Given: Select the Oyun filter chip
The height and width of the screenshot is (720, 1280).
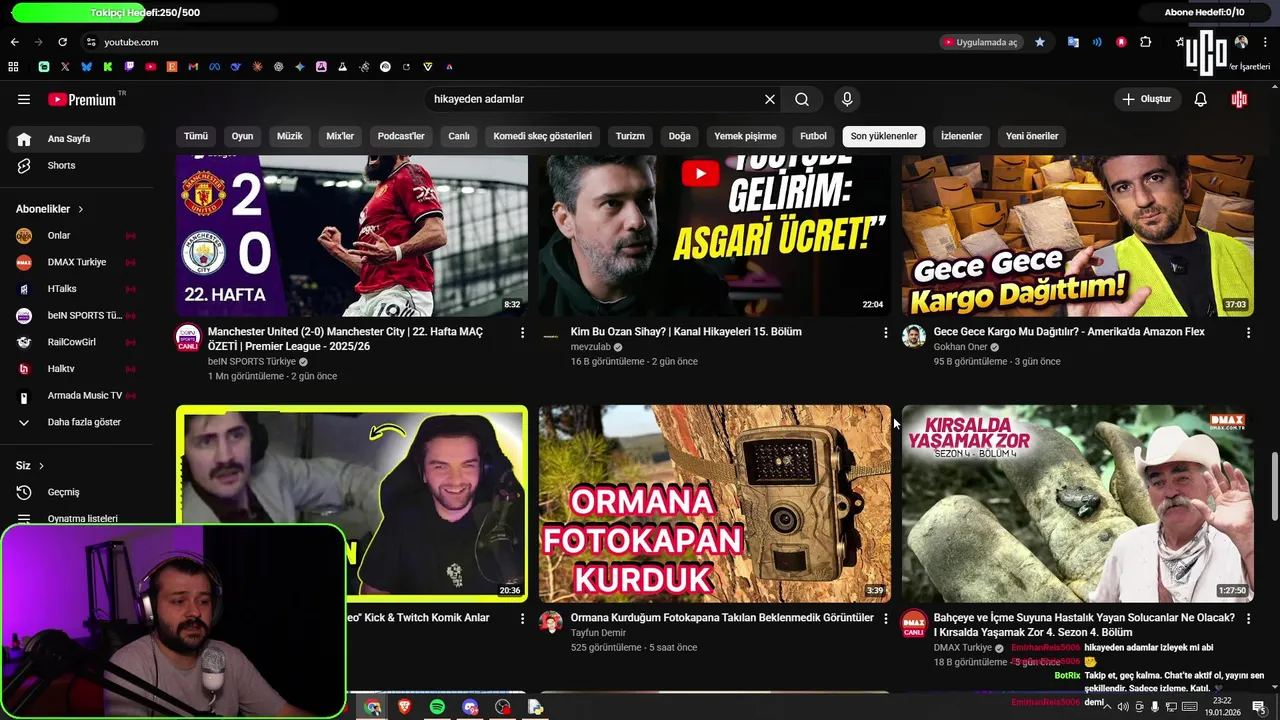Looking at the screenshot, I should [x=243, y=136].
